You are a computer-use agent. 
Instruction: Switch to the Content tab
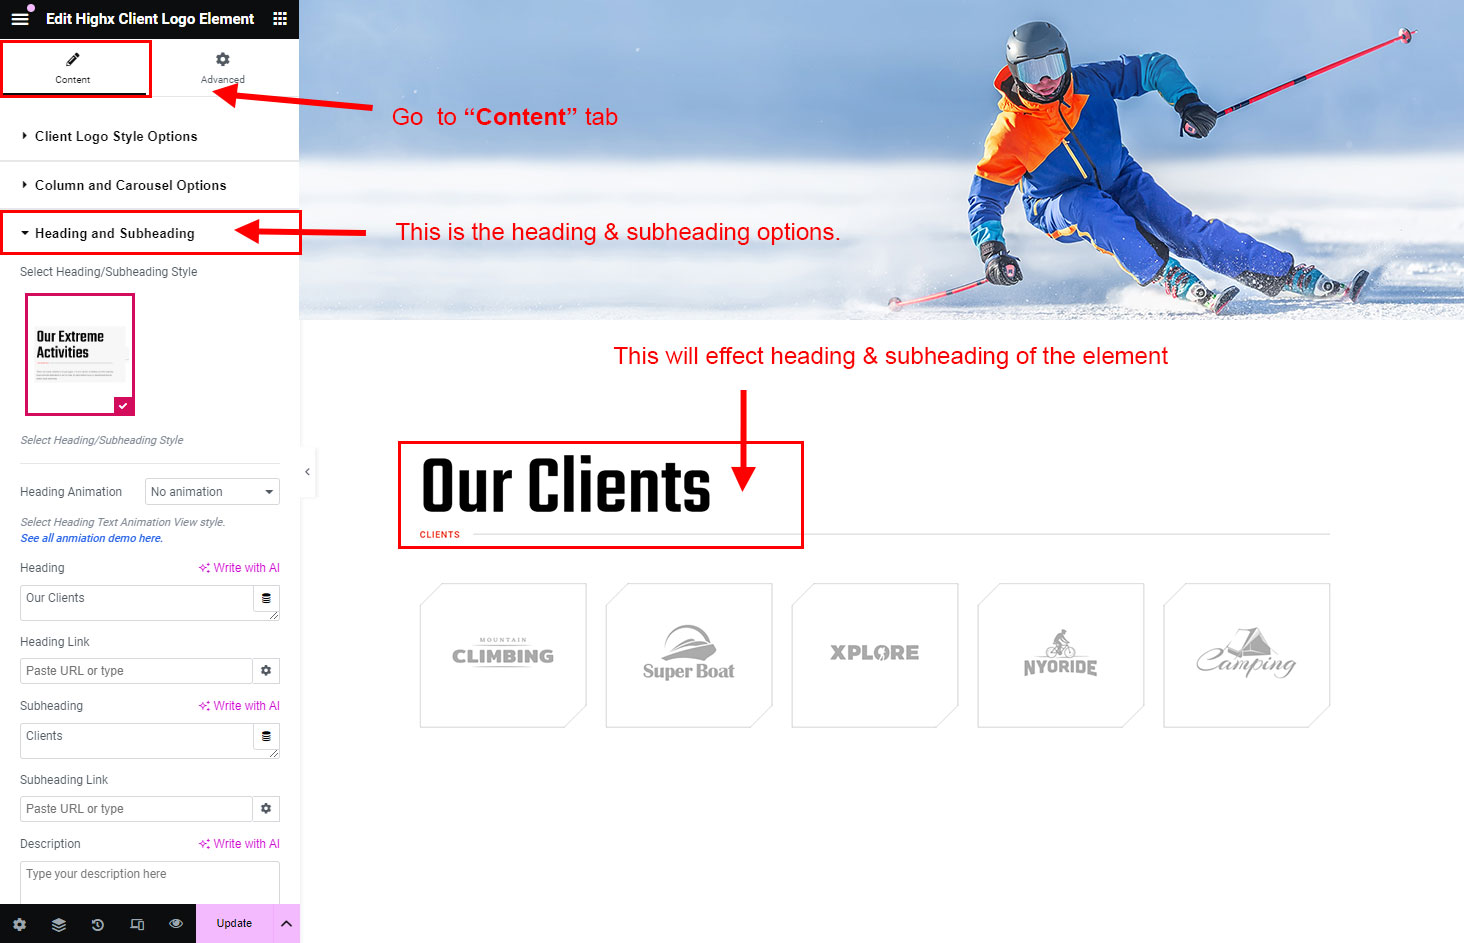click(x=73, y=68)
